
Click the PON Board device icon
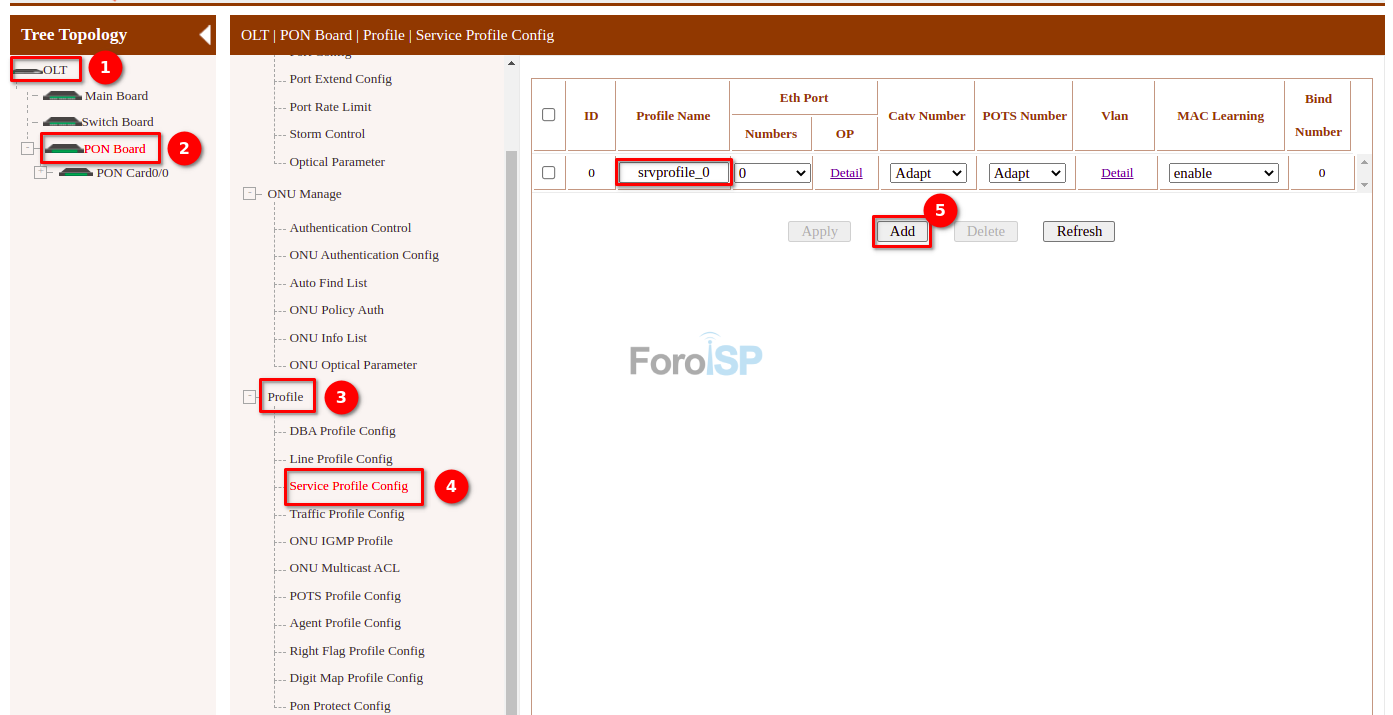click(64, 149)
